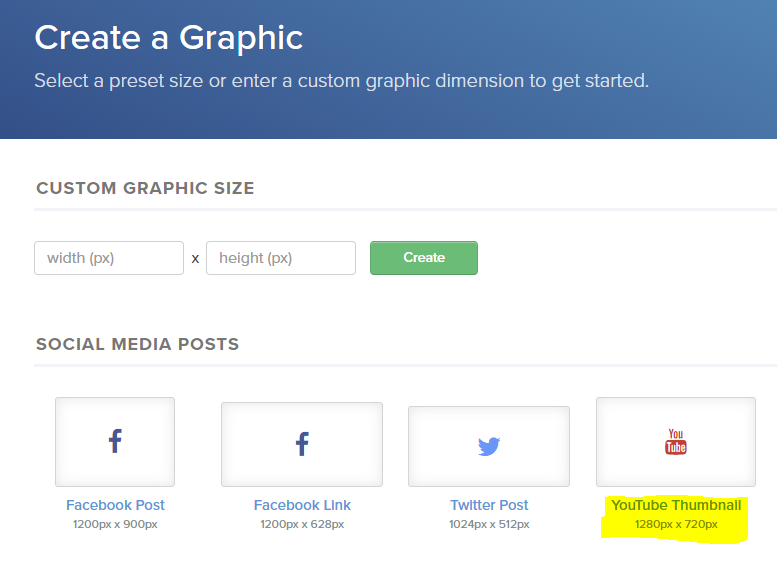Select the highlighted YouTube Thumbnail link

tap(676, 505)
